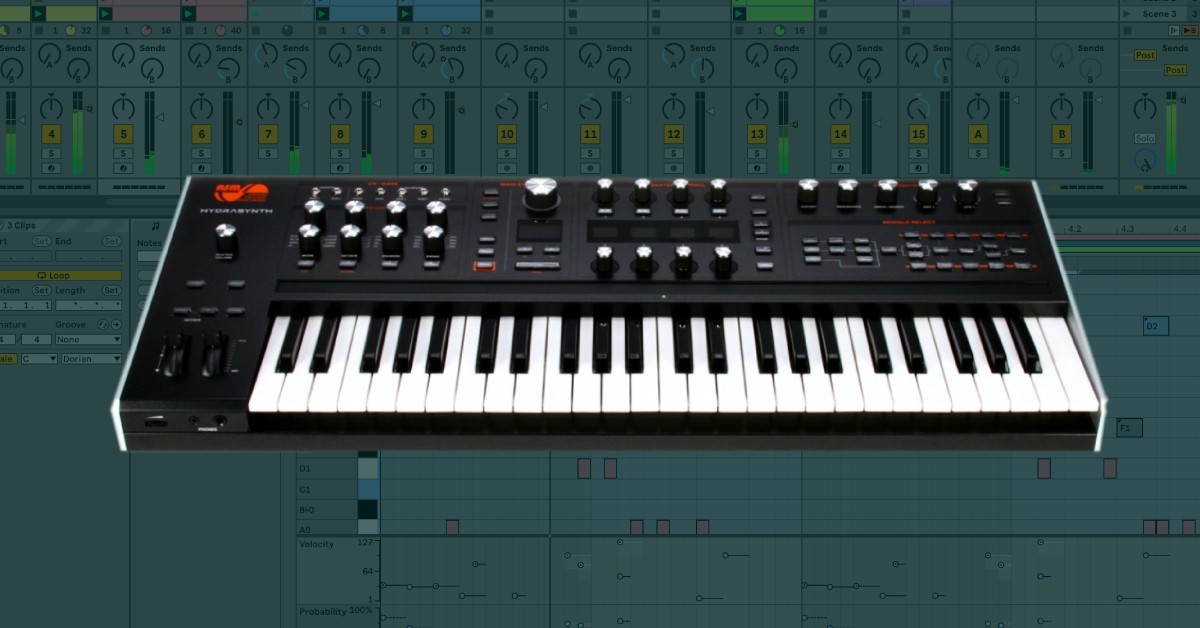Solo track 12
Image resolution: width=1200 pixels, height=628 pixels.
point(673,153)
